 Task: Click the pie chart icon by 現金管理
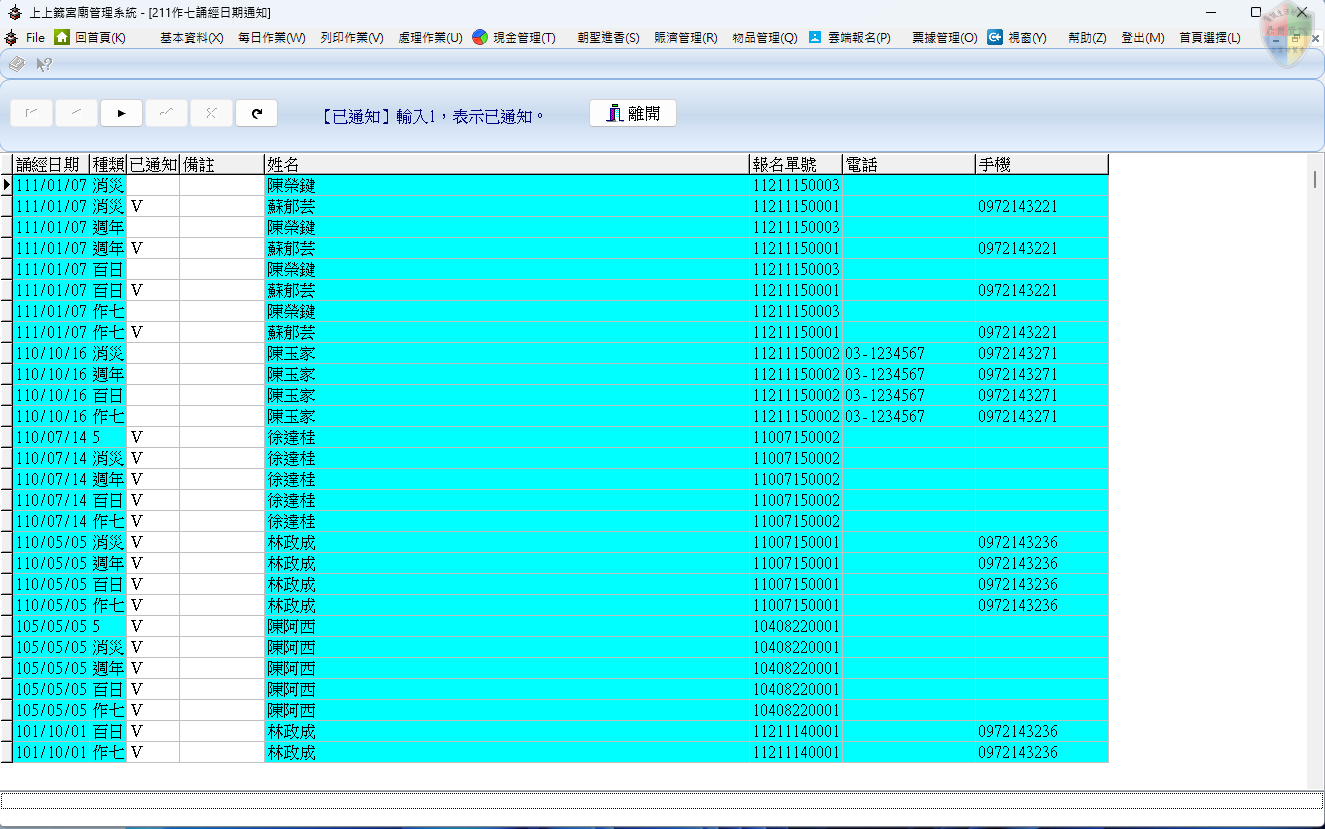(x=480, y=37)
